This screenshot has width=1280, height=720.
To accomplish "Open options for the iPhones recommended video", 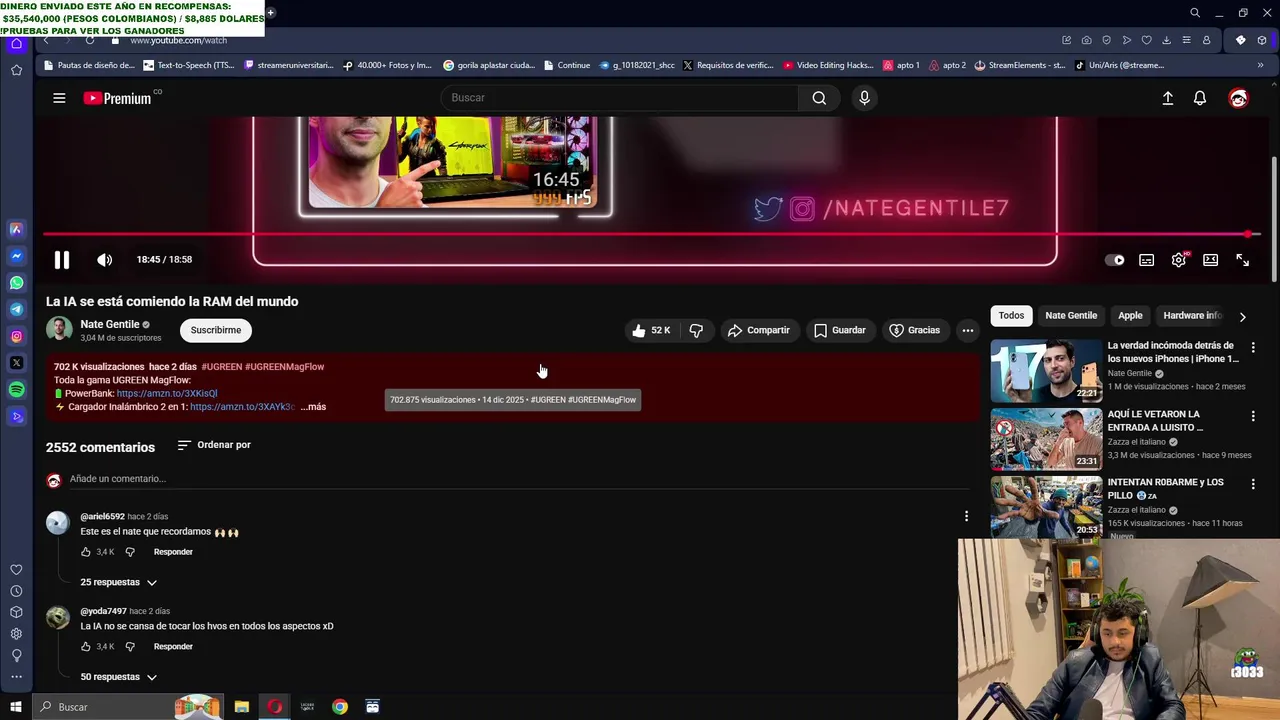I will [1253, 348].
